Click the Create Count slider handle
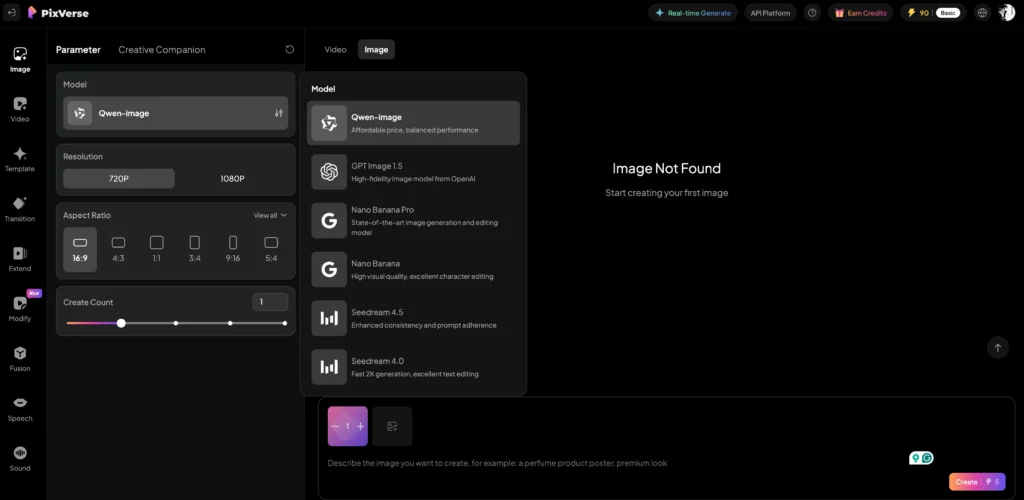 coord(121,323)
